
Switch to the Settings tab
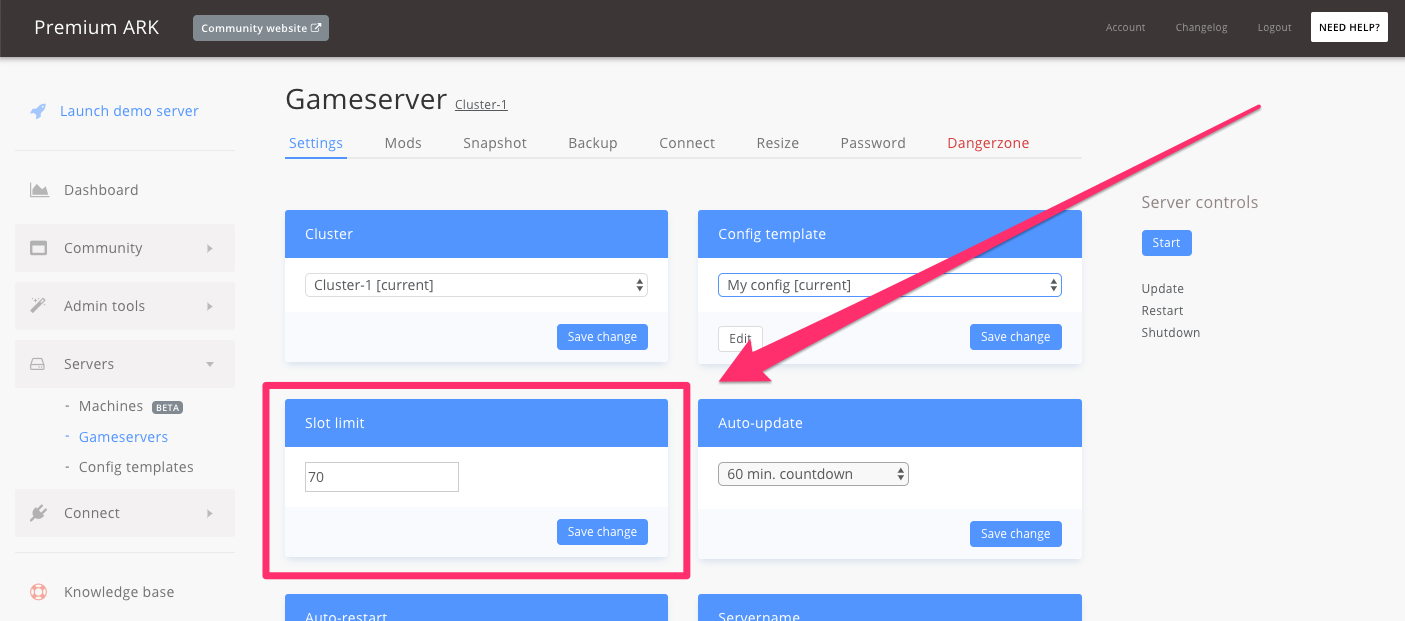point(316,143)
